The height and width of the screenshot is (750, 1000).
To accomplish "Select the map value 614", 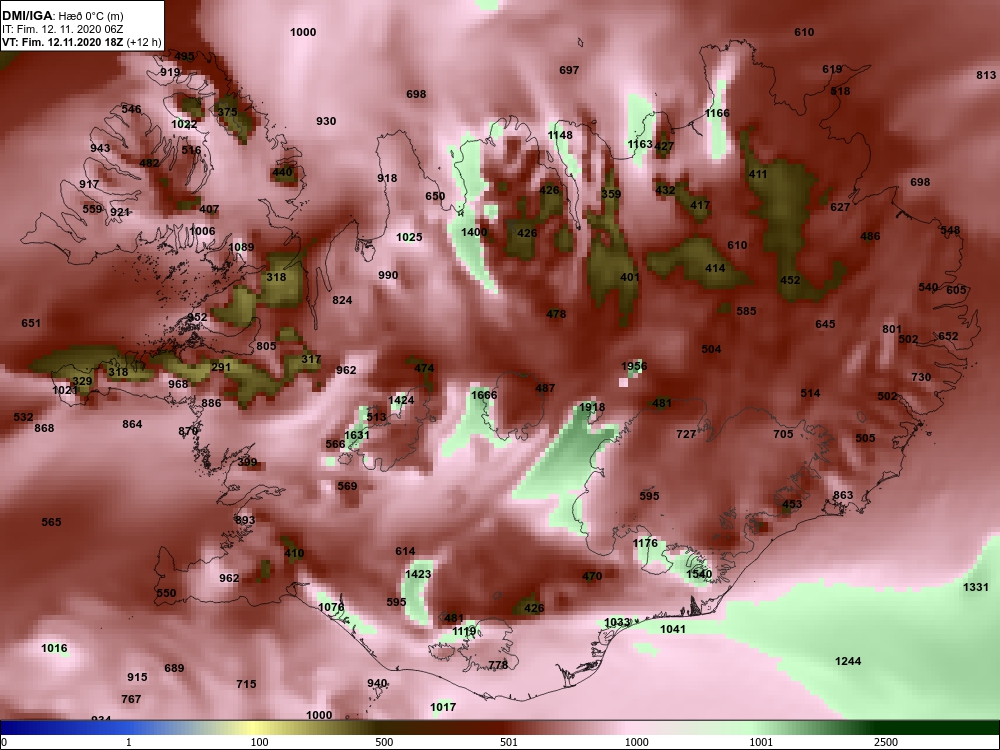I will click(x=405, y=551).
